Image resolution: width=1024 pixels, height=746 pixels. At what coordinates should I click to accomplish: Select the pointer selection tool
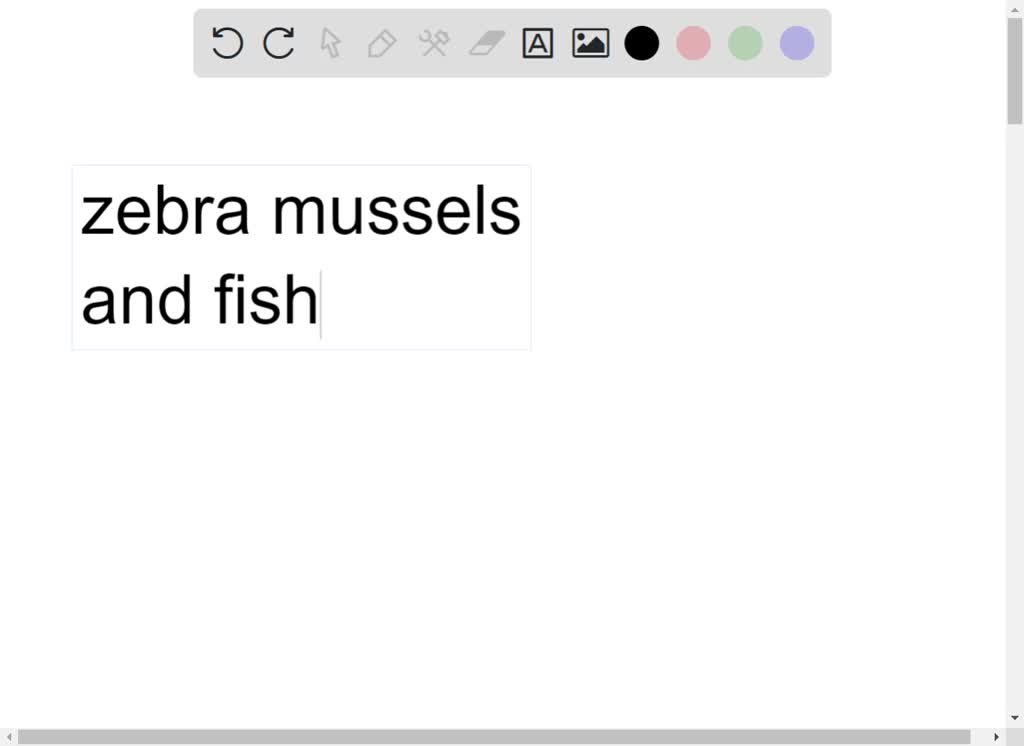[x=330, y=43]
